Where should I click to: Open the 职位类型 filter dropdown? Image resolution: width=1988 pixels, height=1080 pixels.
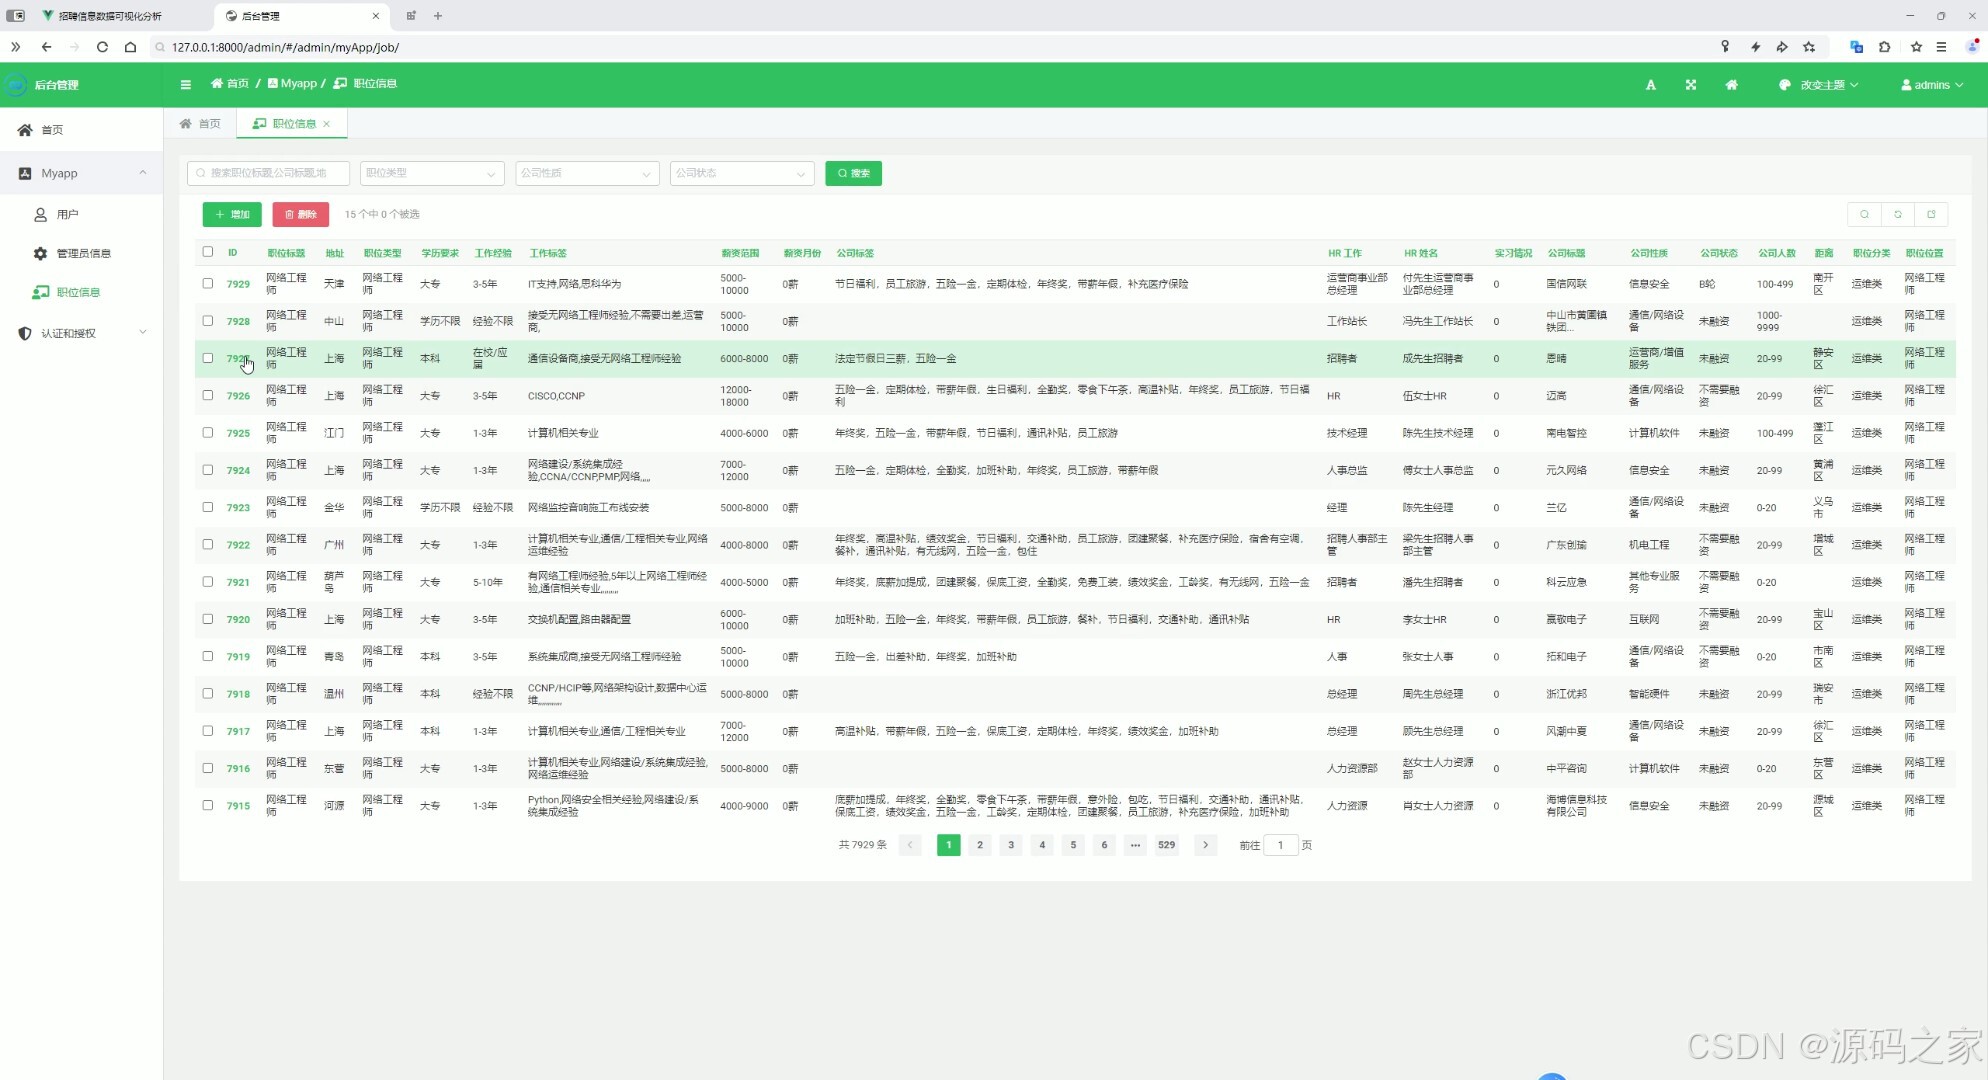(431, 173)
